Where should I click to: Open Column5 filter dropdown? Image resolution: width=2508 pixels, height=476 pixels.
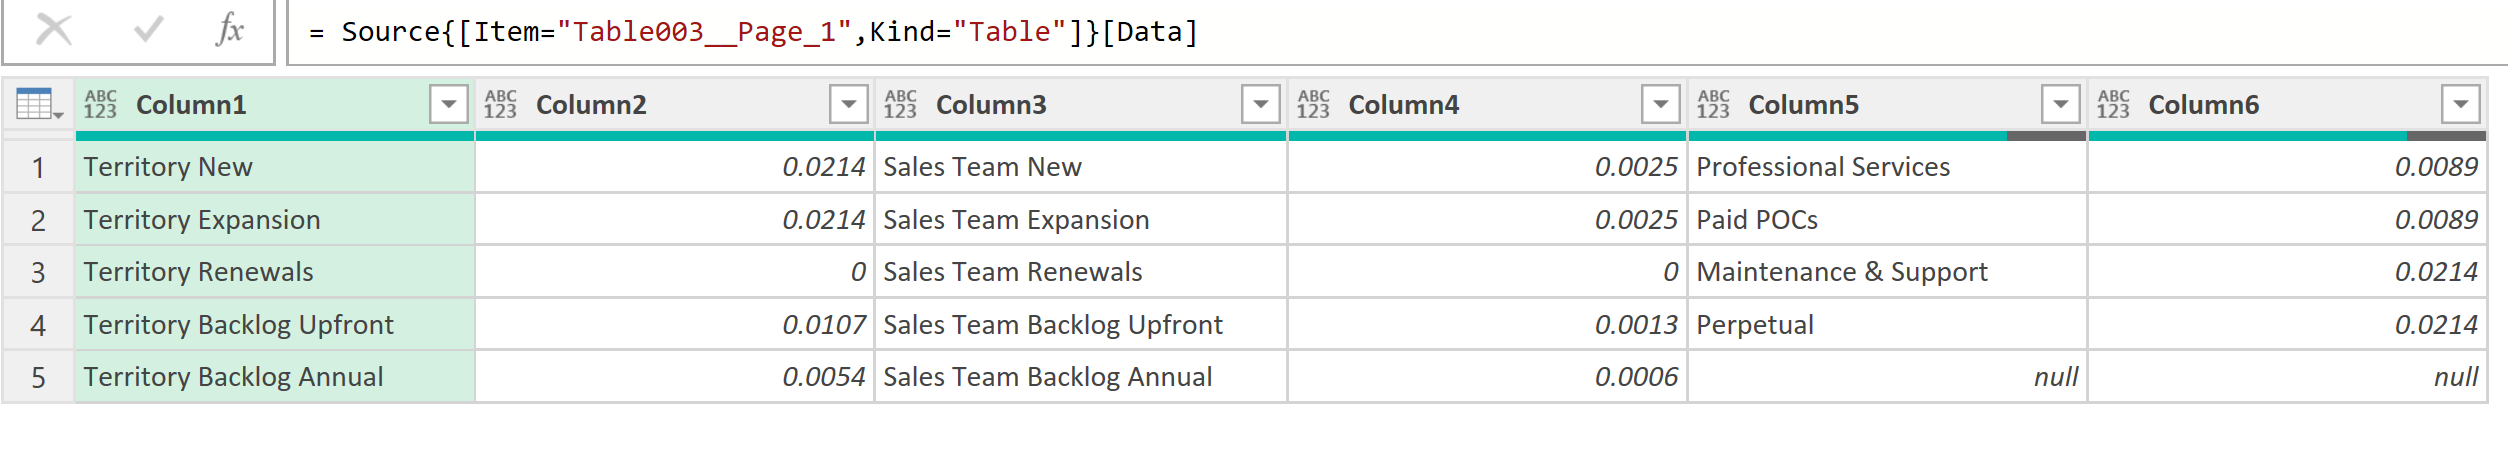pyautogui.click(x=2061, y=104)
